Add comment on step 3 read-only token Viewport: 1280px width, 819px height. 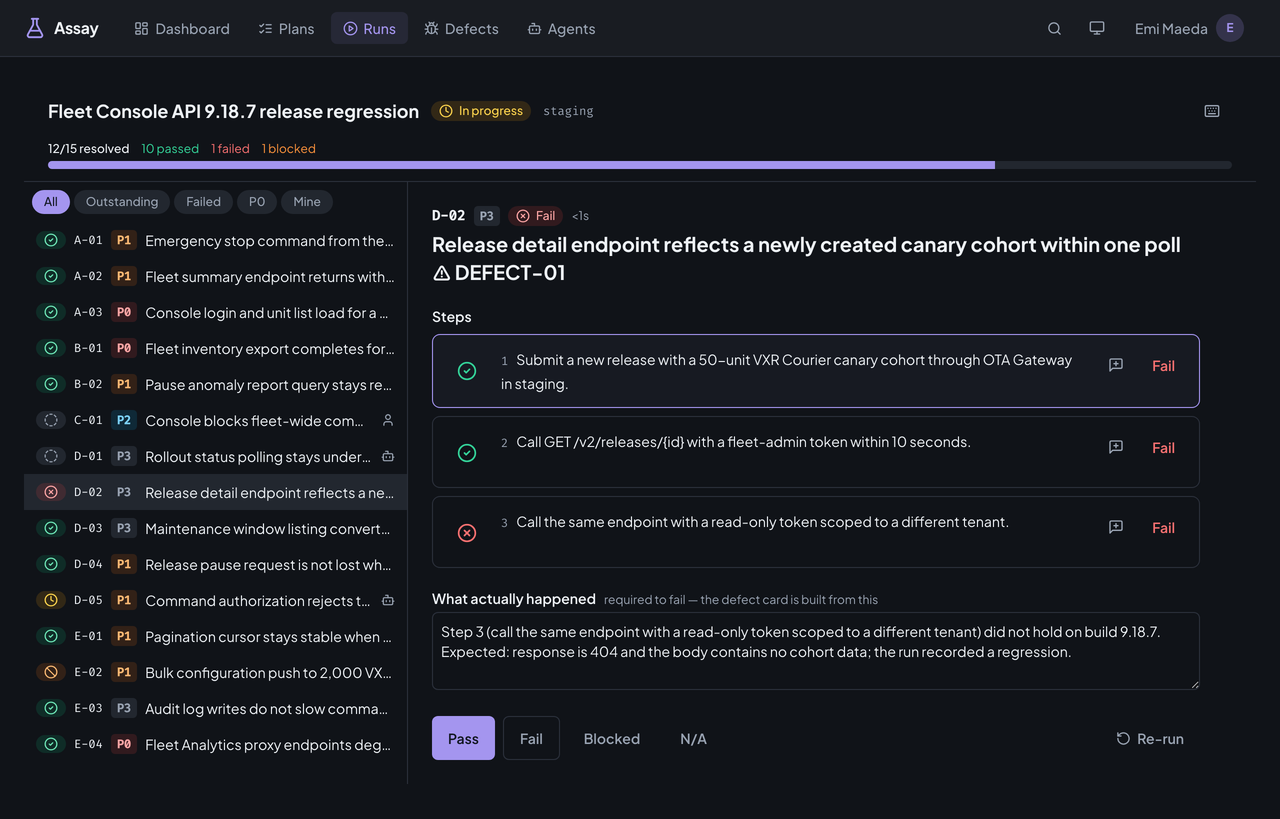click(x=1116, y=527)
